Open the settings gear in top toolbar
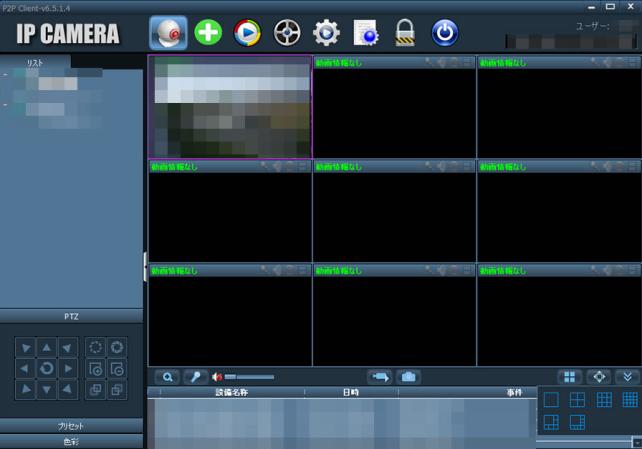 pos(326,33)
